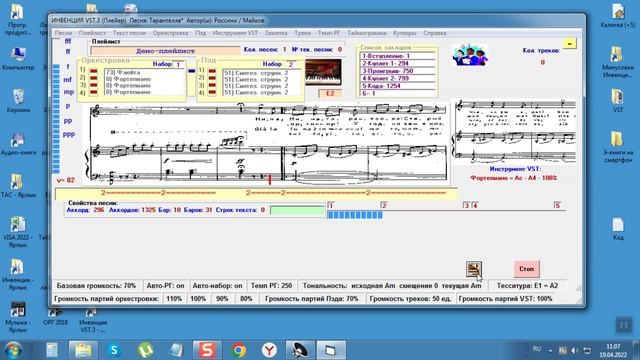Click the blue dash button between Оркестровка and Пэд

(191, 71)
